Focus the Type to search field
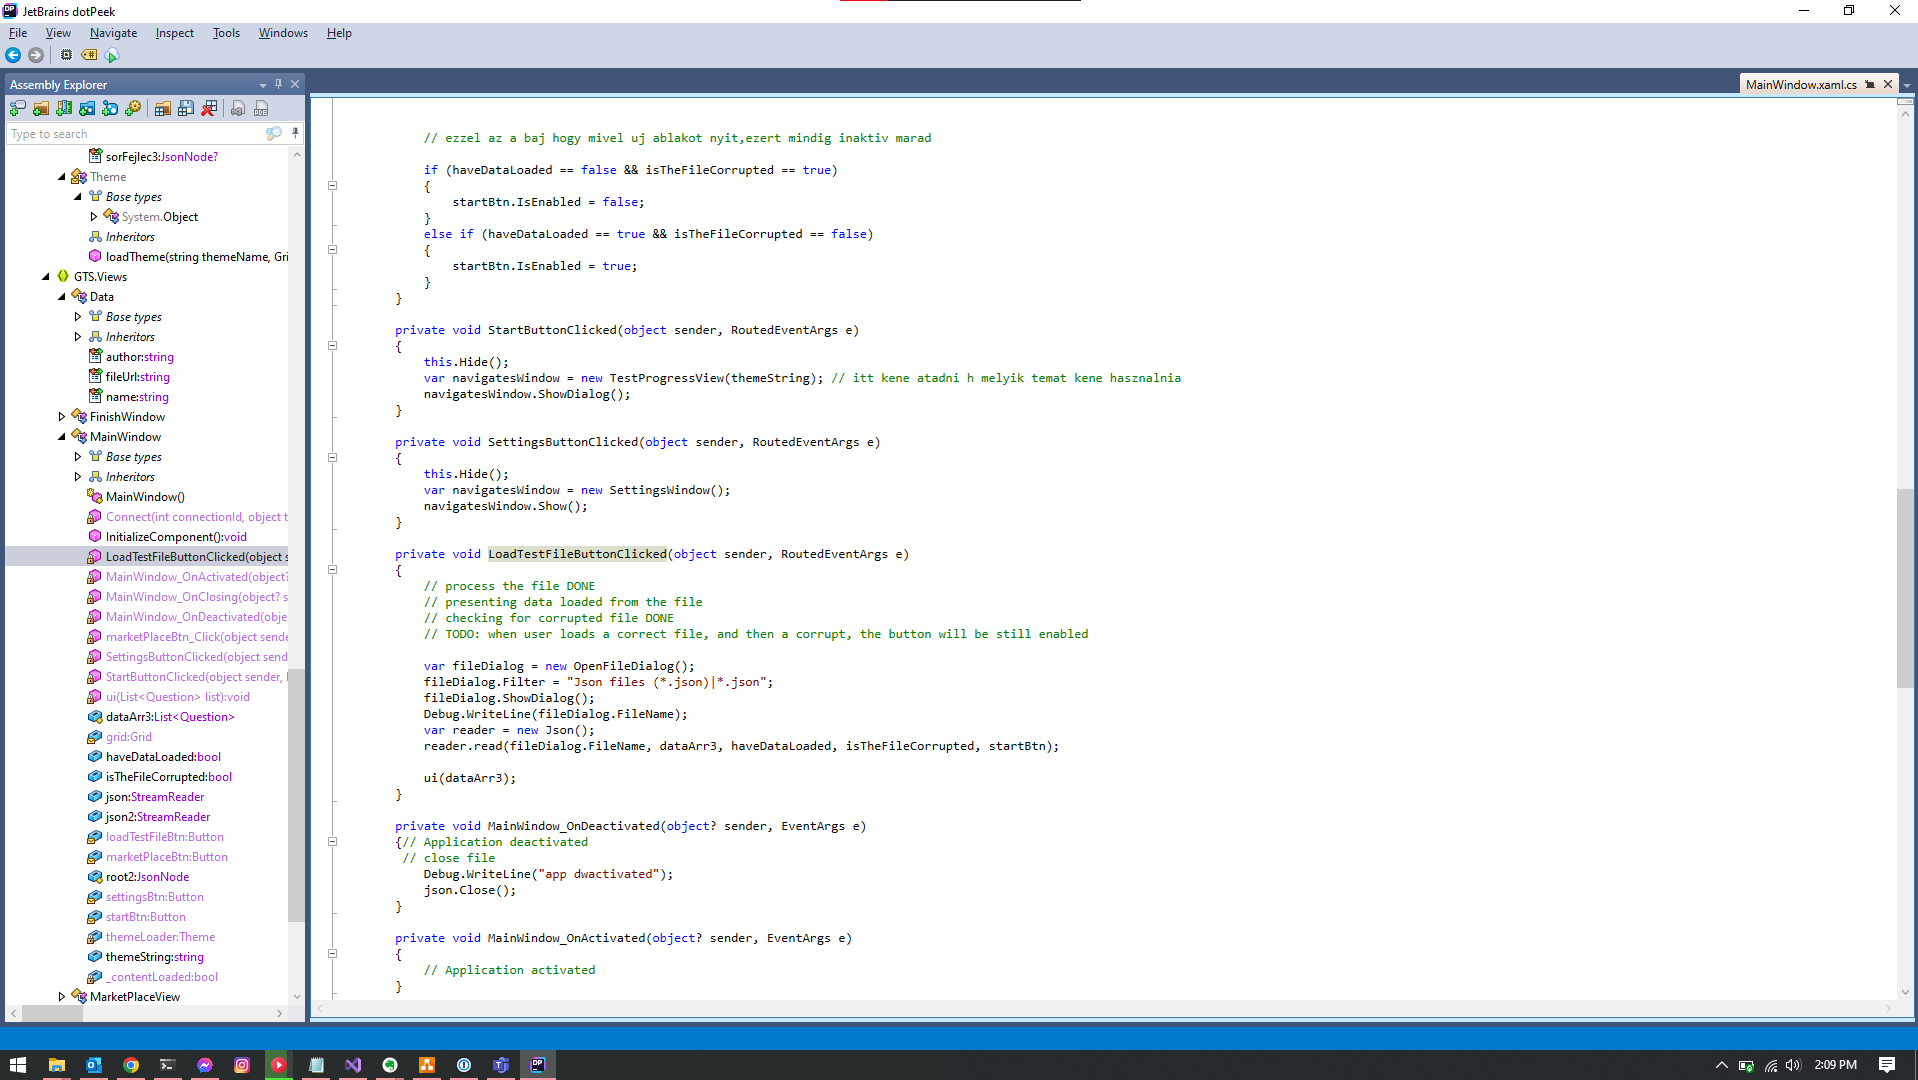1918x1080 pixels. (x=135, y=134)
